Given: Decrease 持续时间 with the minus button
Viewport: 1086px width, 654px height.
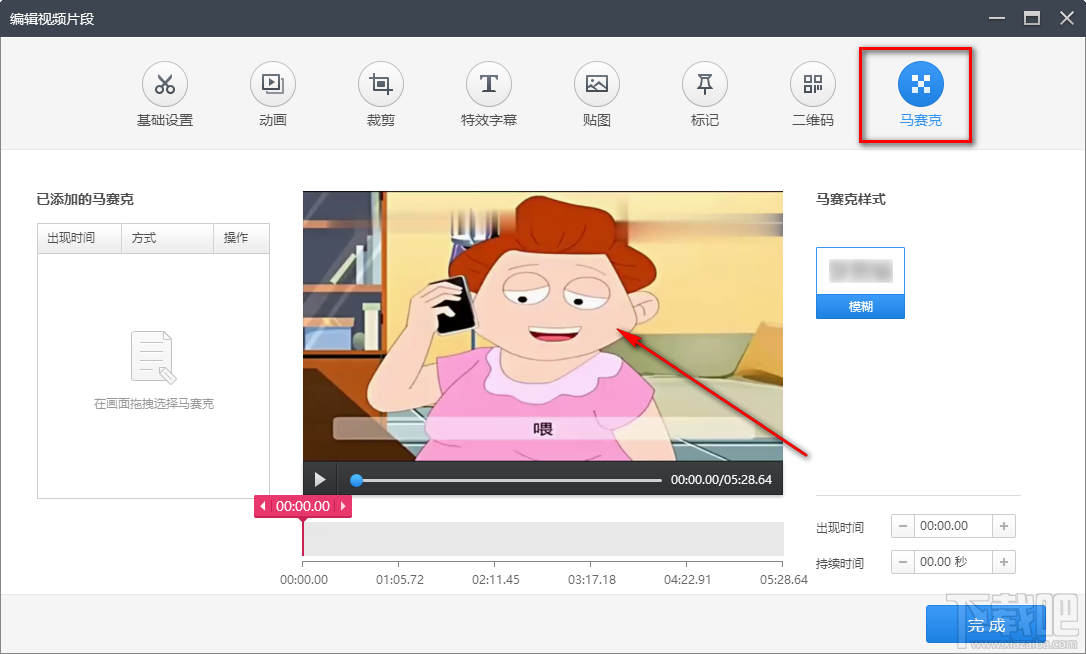Looking at the screenshot, I should pos(902,562).
